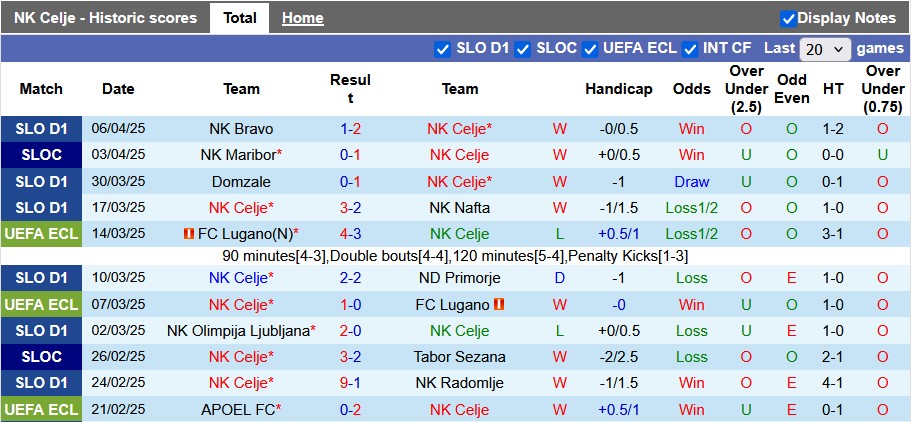
Task: Click the 9-1 result versus NK Radomlje
Action: [350, 383]
